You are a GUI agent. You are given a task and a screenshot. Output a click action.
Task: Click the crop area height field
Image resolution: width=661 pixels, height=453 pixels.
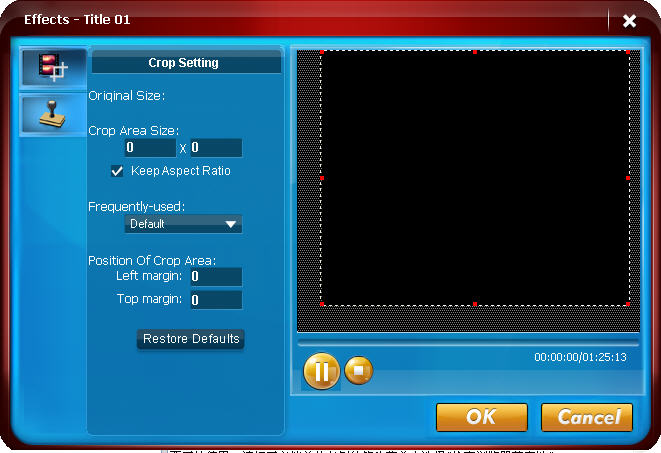215,148
